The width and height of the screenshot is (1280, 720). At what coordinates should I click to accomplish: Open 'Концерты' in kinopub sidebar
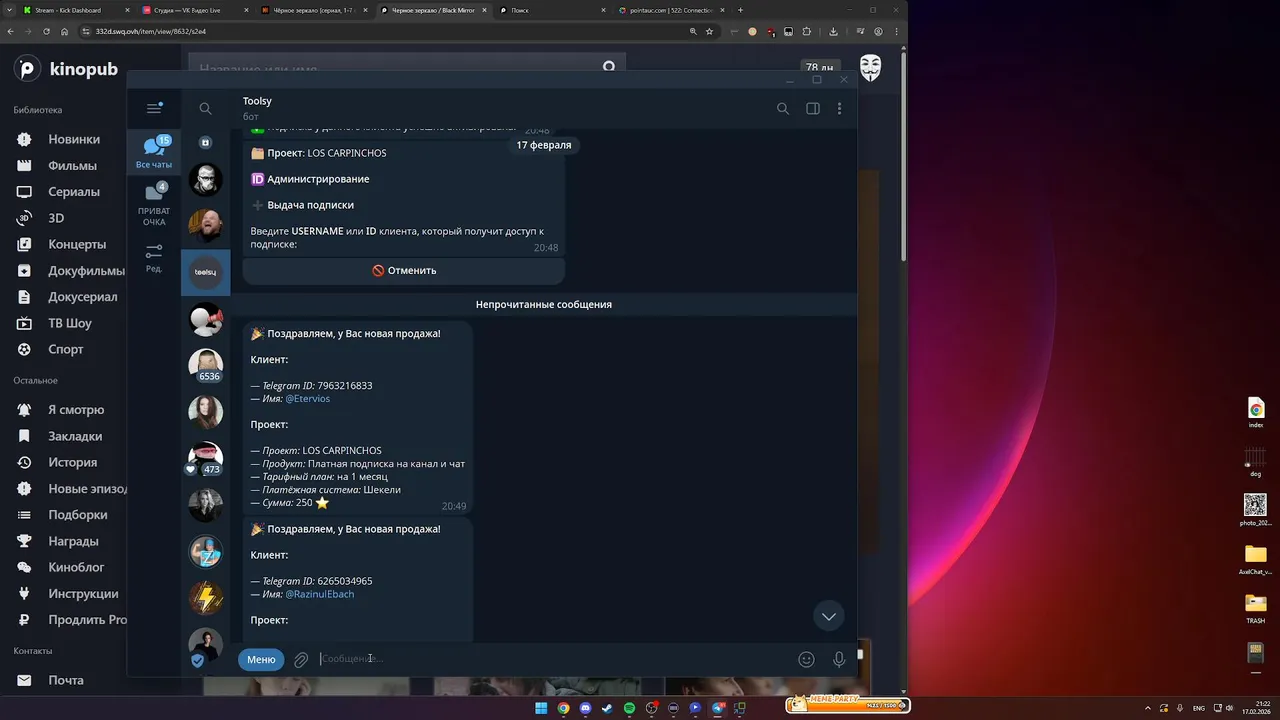pyautogui.click(x=77, y=244)
